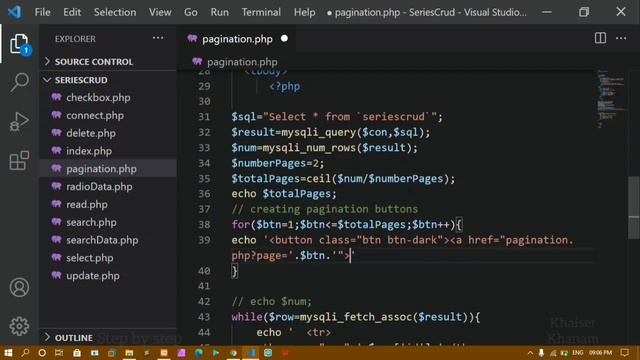The image size is (640, 360).
Task: Open File Explorer on the taskbar
Action: click(x=129, y=353)
